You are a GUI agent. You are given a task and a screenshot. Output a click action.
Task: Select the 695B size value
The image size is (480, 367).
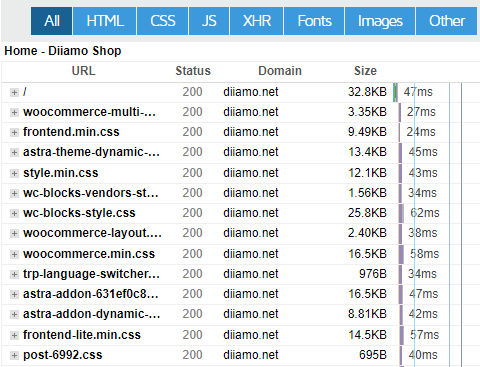(x=373, y=355)
